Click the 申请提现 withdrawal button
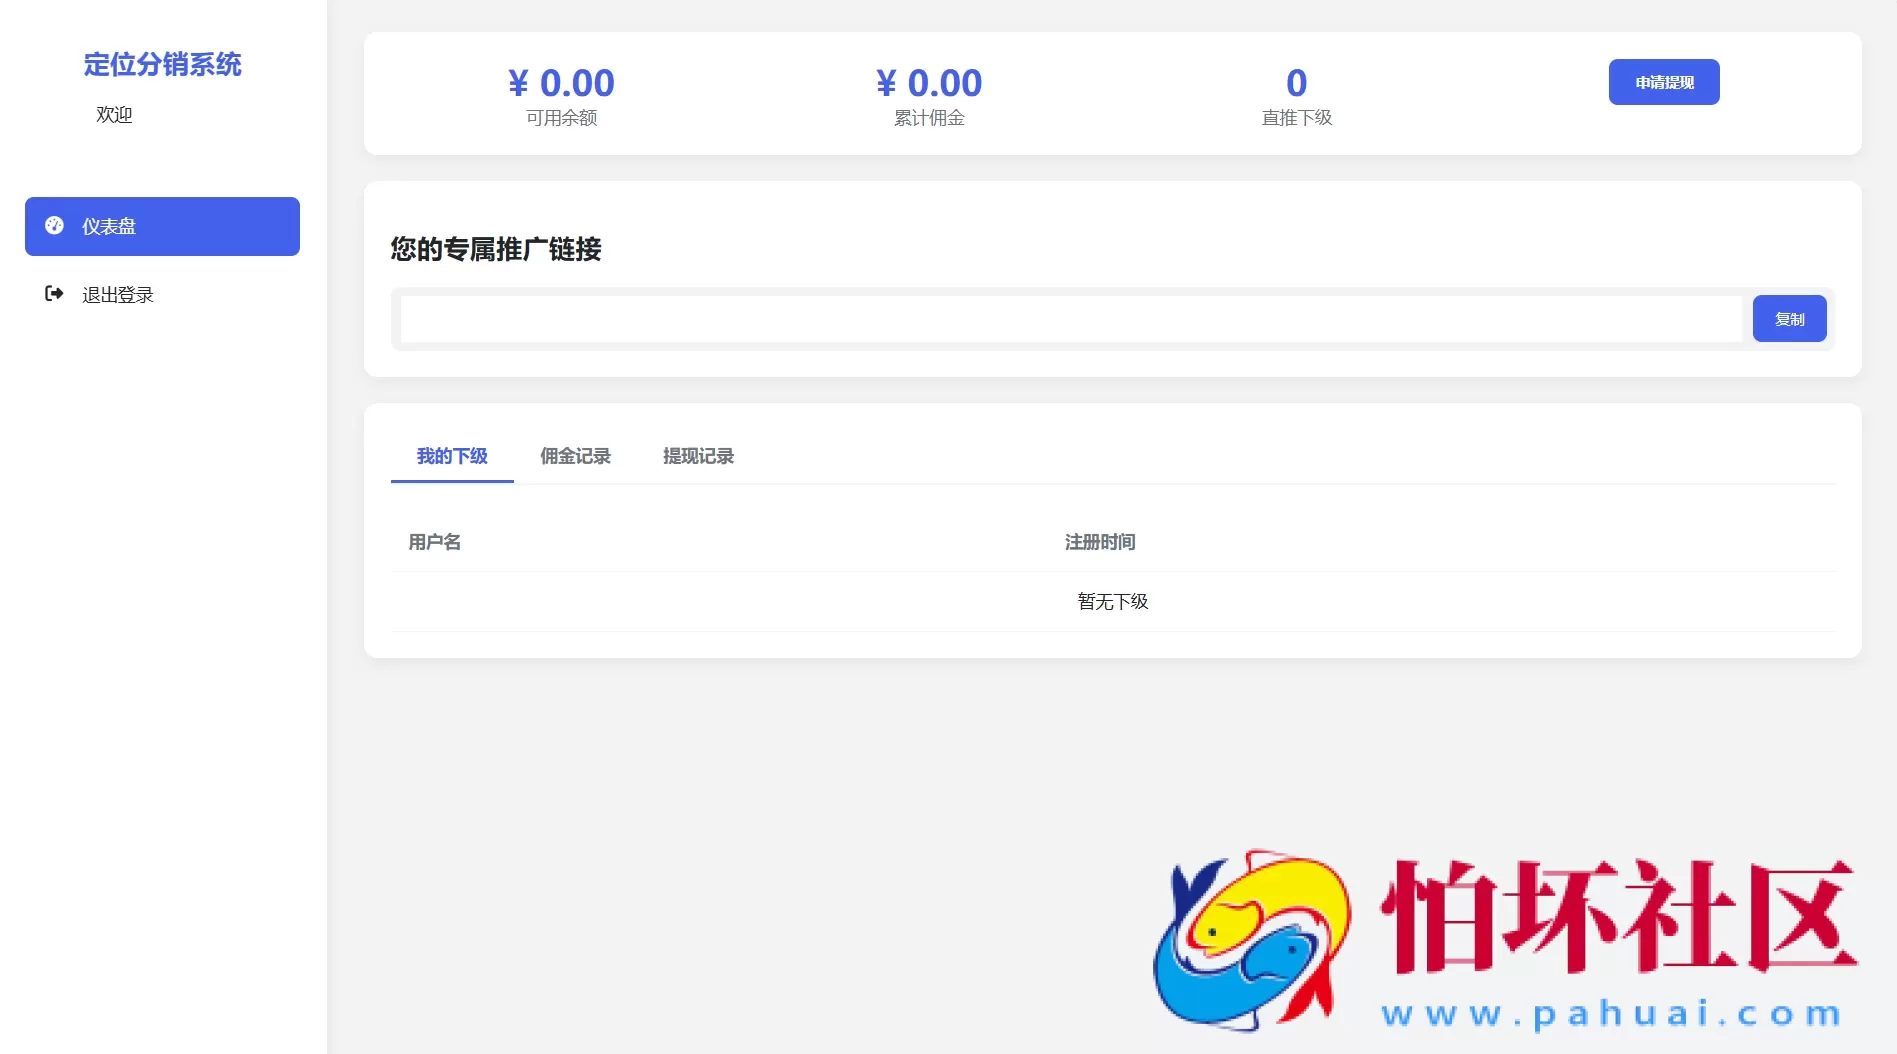Image resolution: width=1897 pixels, height=1054 pixels. click(1663, 82)
